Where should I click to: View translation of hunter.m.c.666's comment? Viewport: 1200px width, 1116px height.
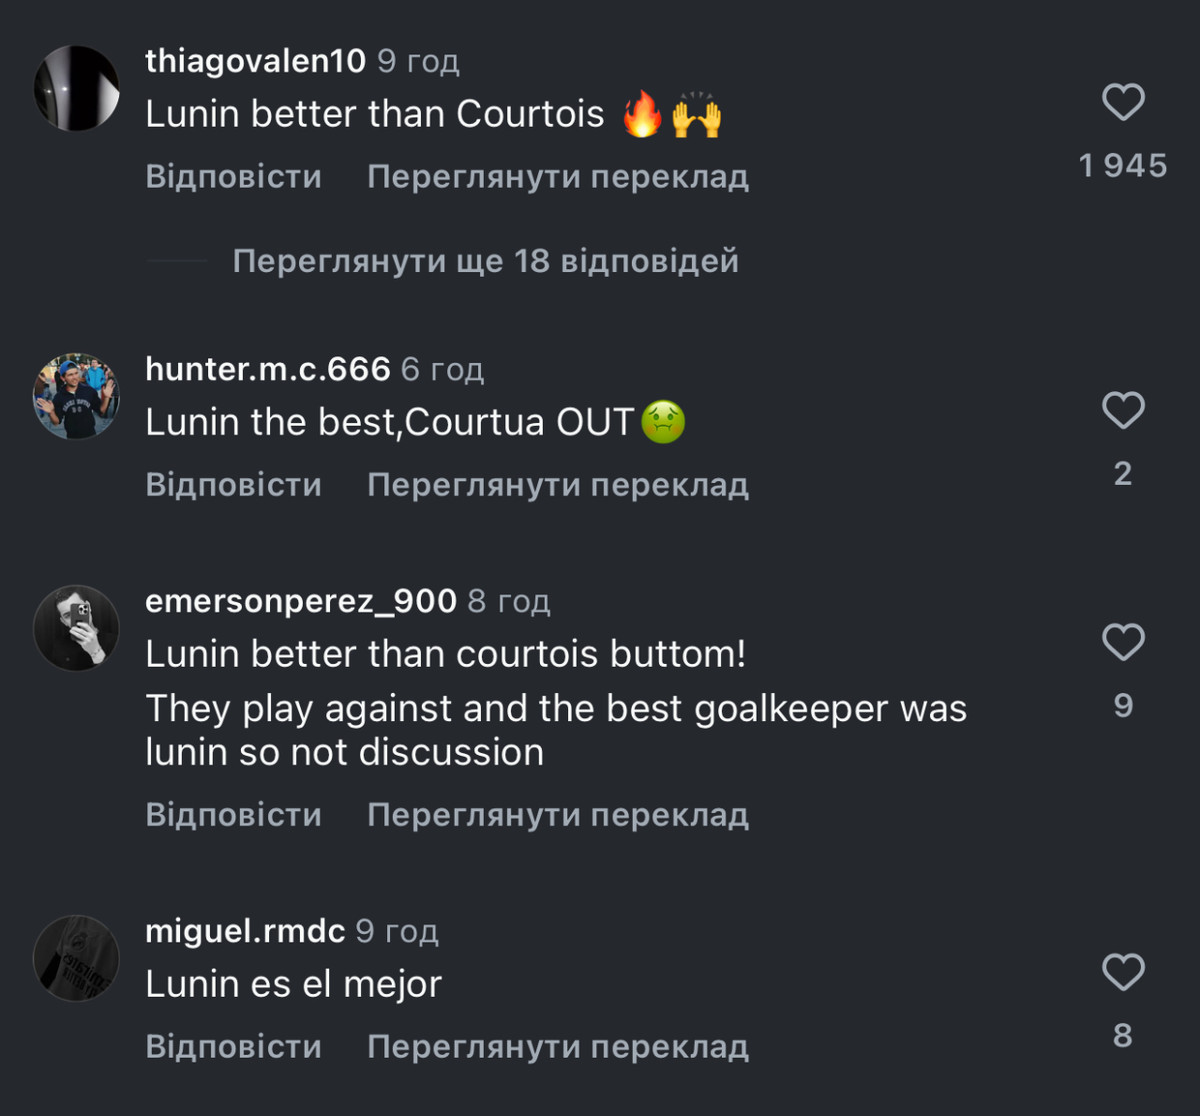[x=557, y=485]
